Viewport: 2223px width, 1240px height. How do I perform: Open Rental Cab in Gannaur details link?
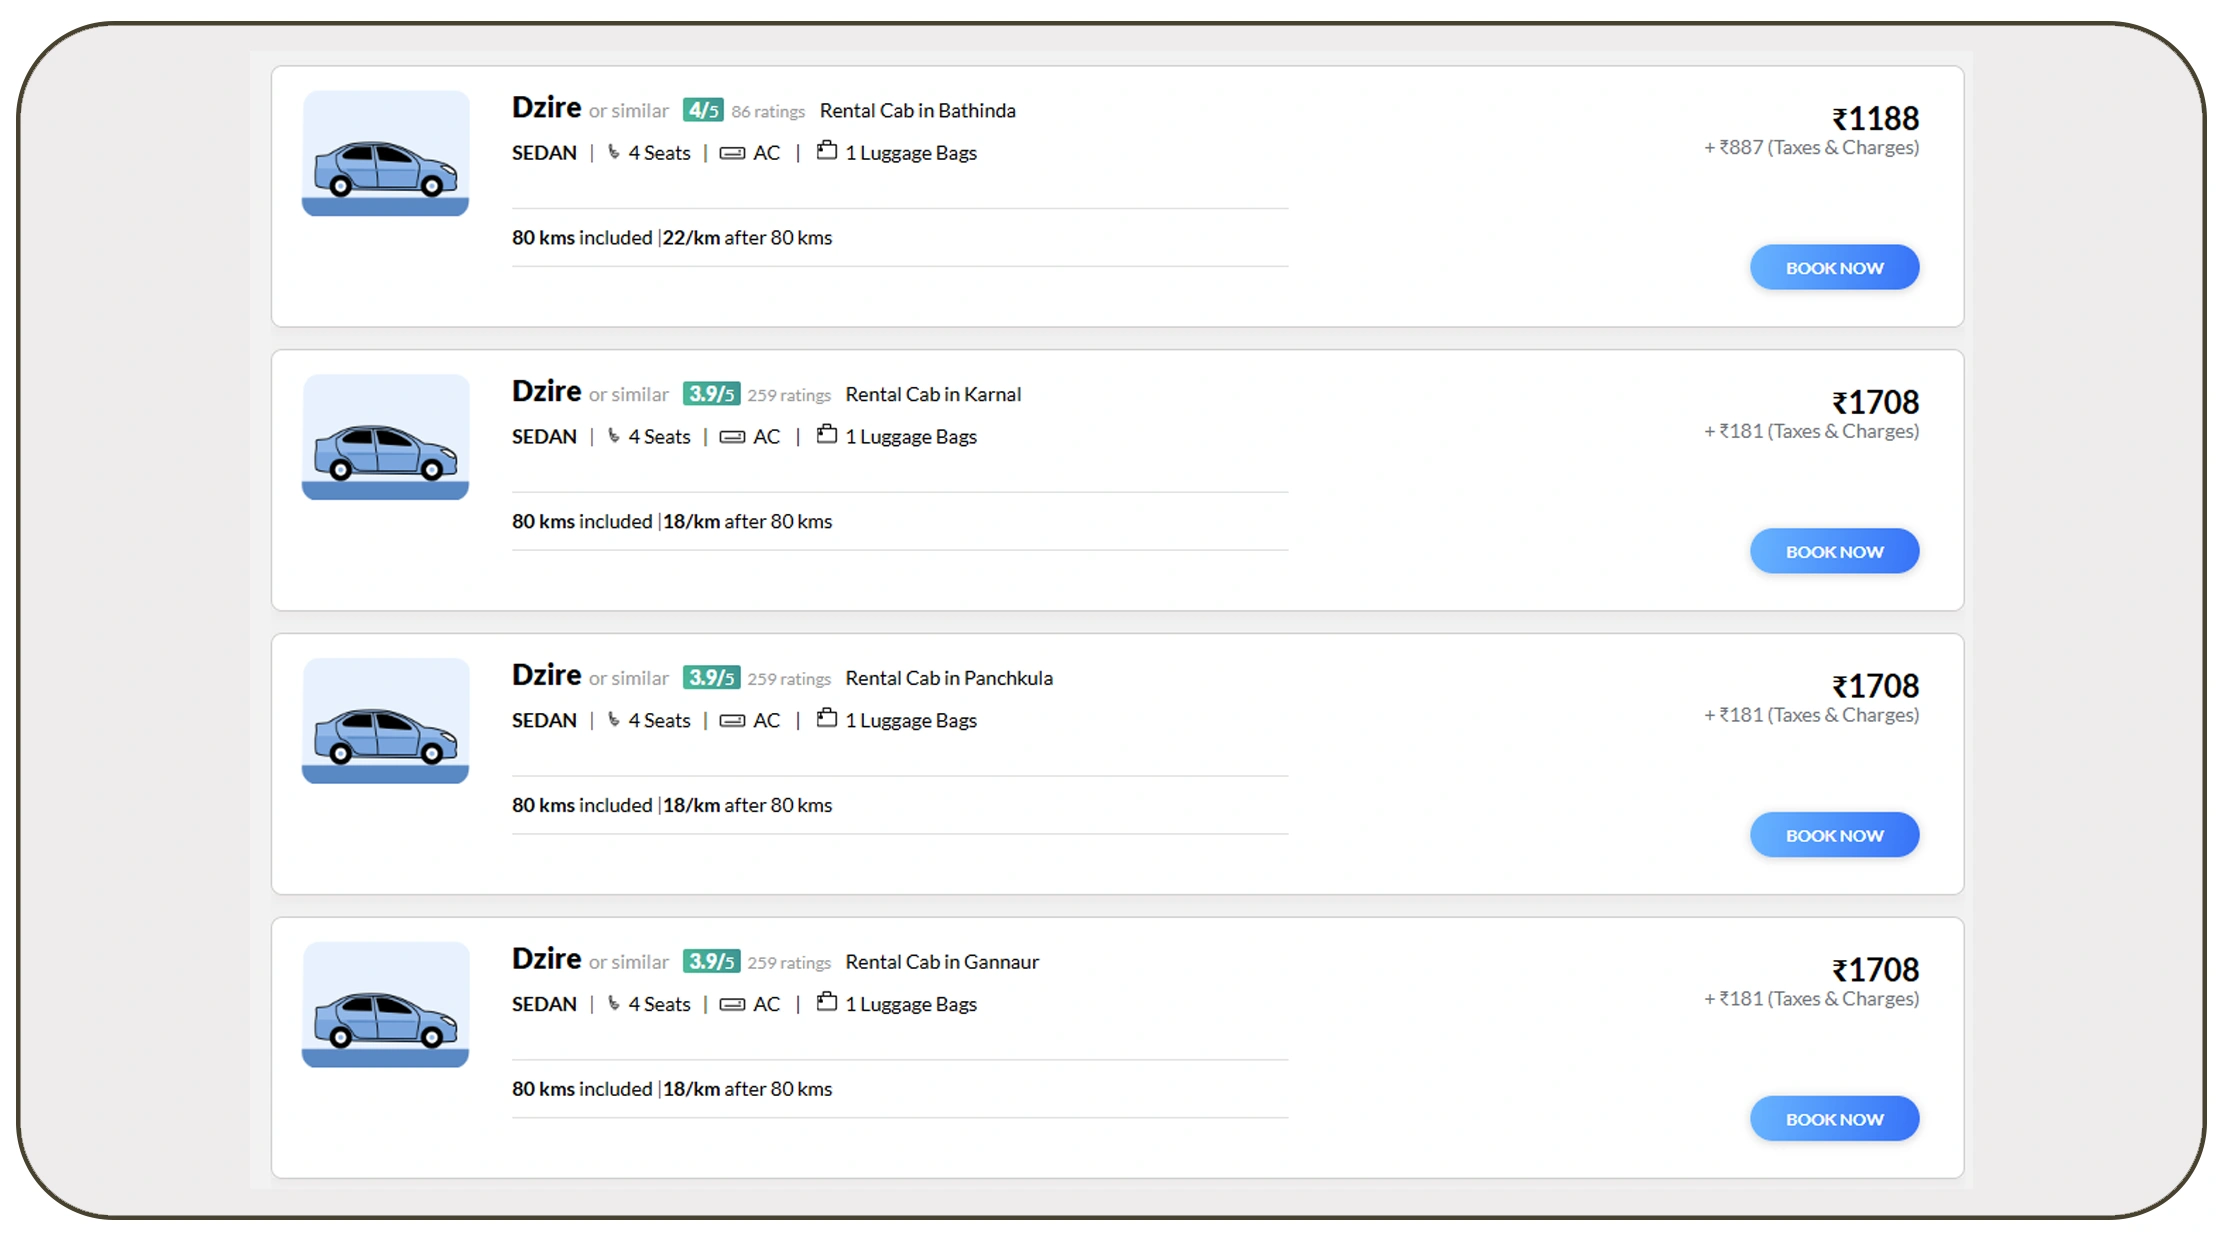[941, 961]
